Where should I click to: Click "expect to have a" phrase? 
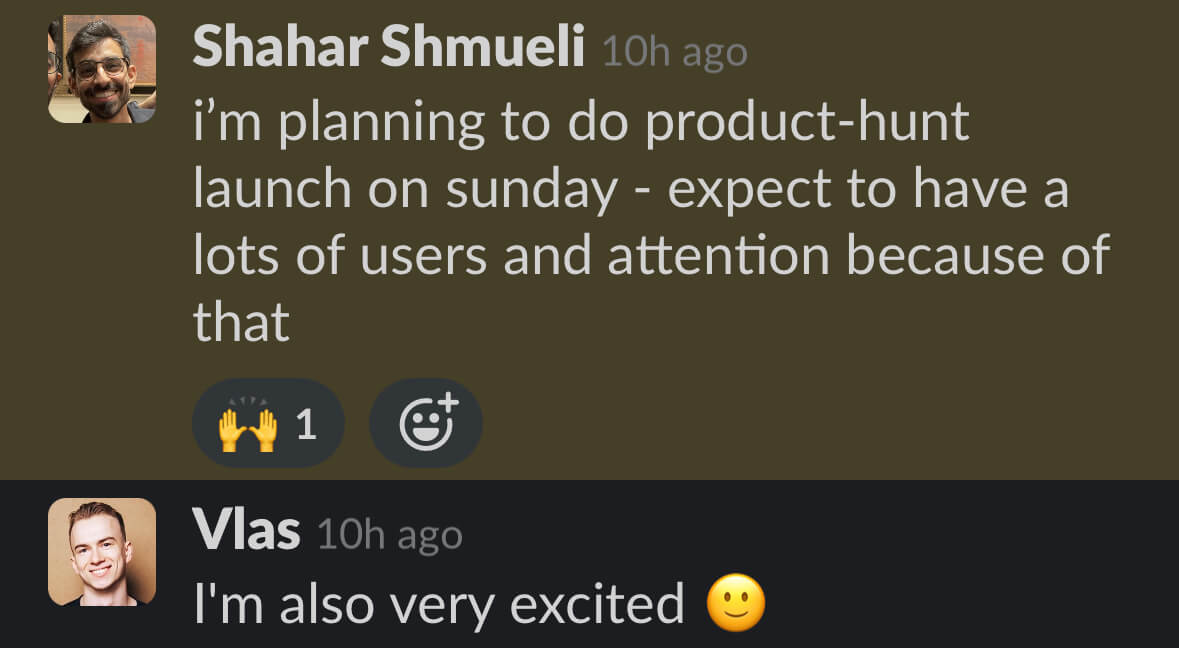pos(868,189)
